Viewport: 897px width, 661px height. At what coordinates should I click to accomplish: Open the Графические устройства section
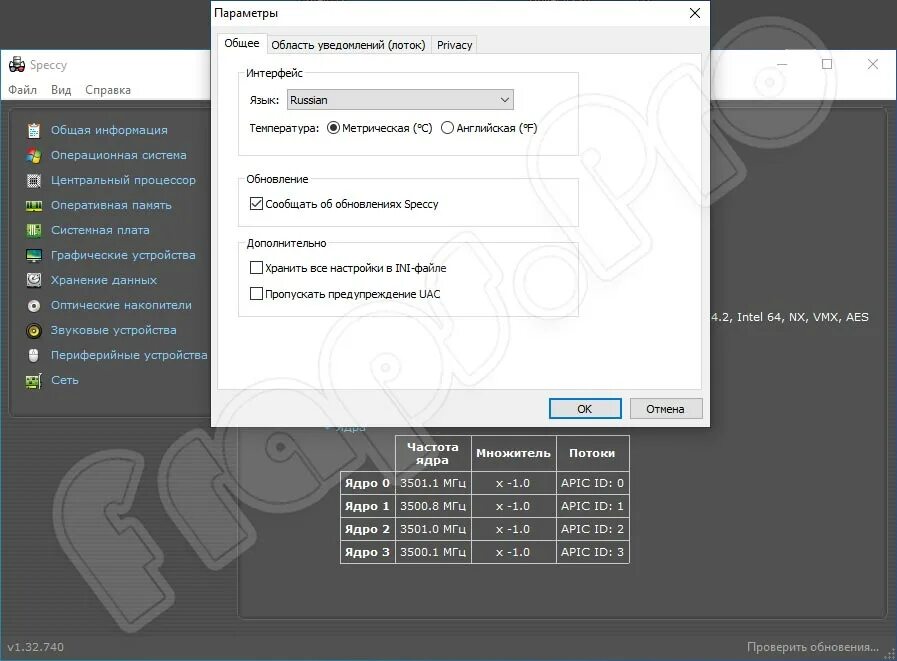(x=123, y=255)
